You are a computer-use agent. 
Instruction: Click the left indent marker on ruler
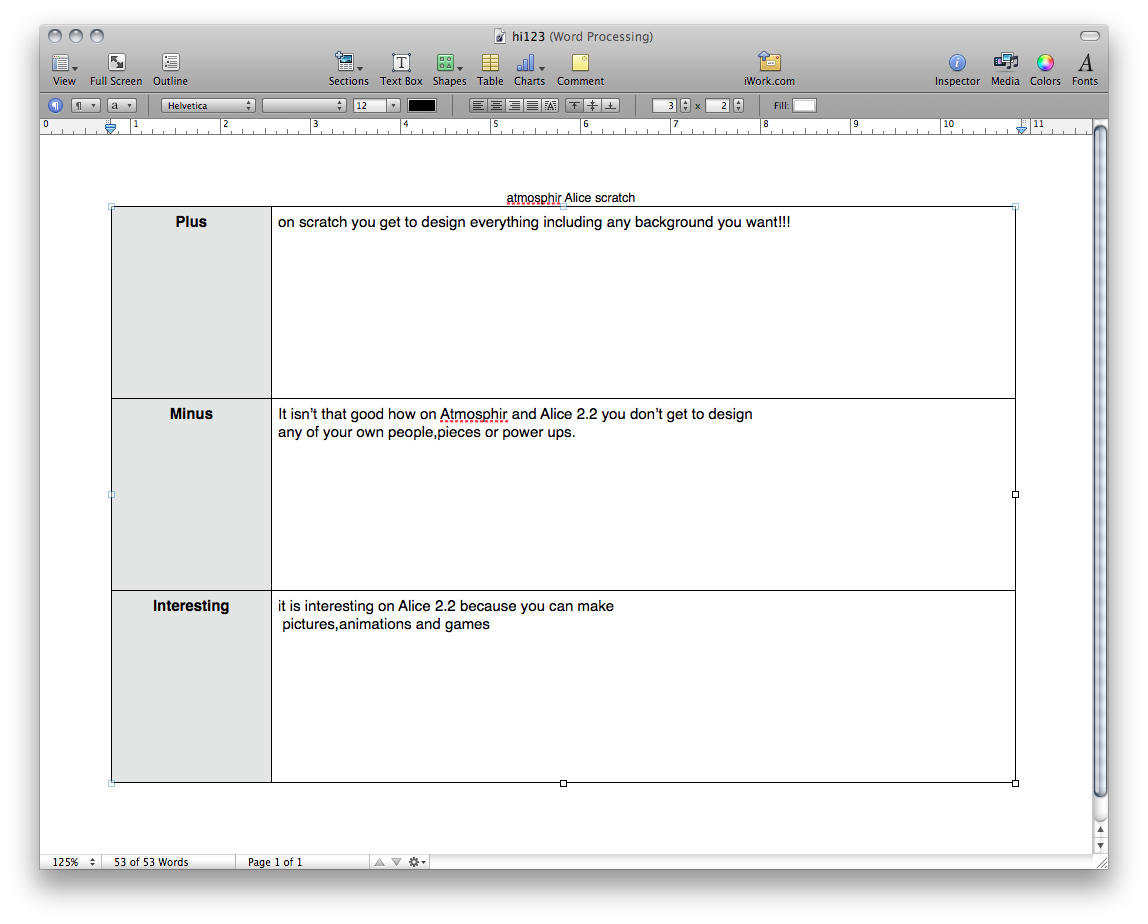coord(110,128)
